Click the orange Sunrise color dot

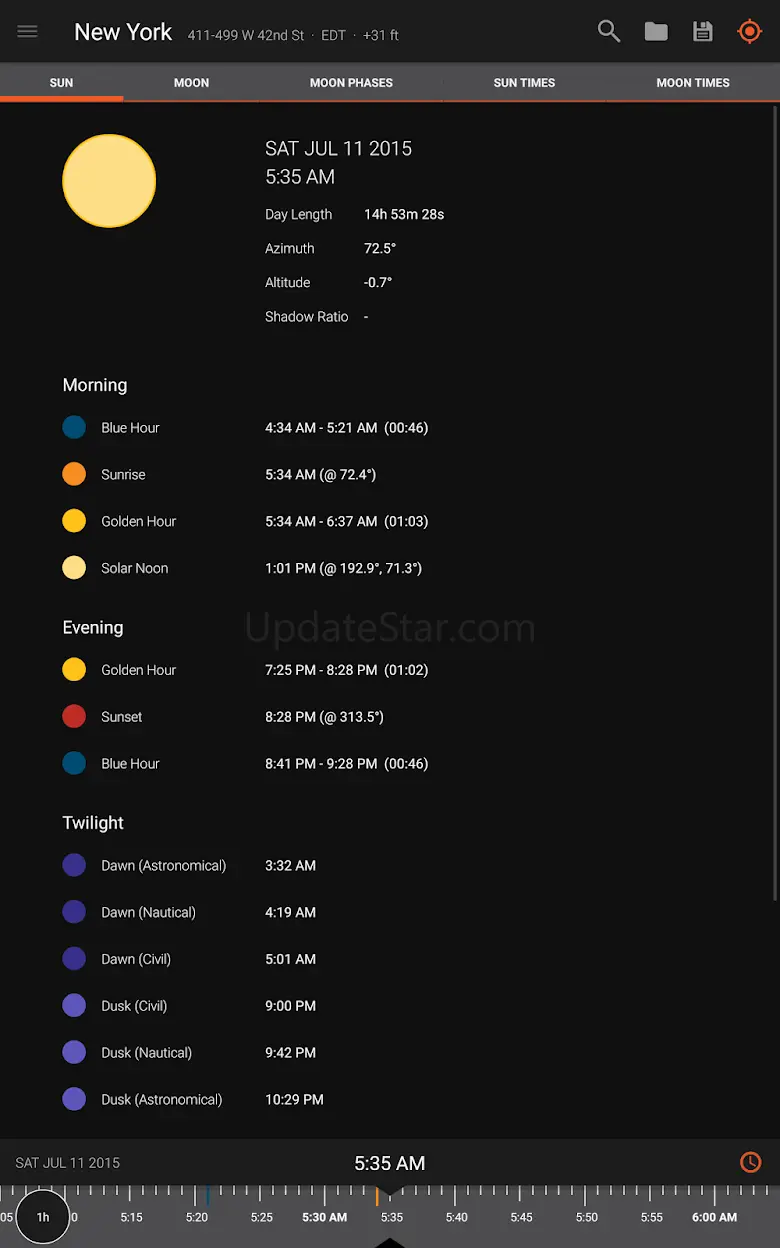coord(74,475)
